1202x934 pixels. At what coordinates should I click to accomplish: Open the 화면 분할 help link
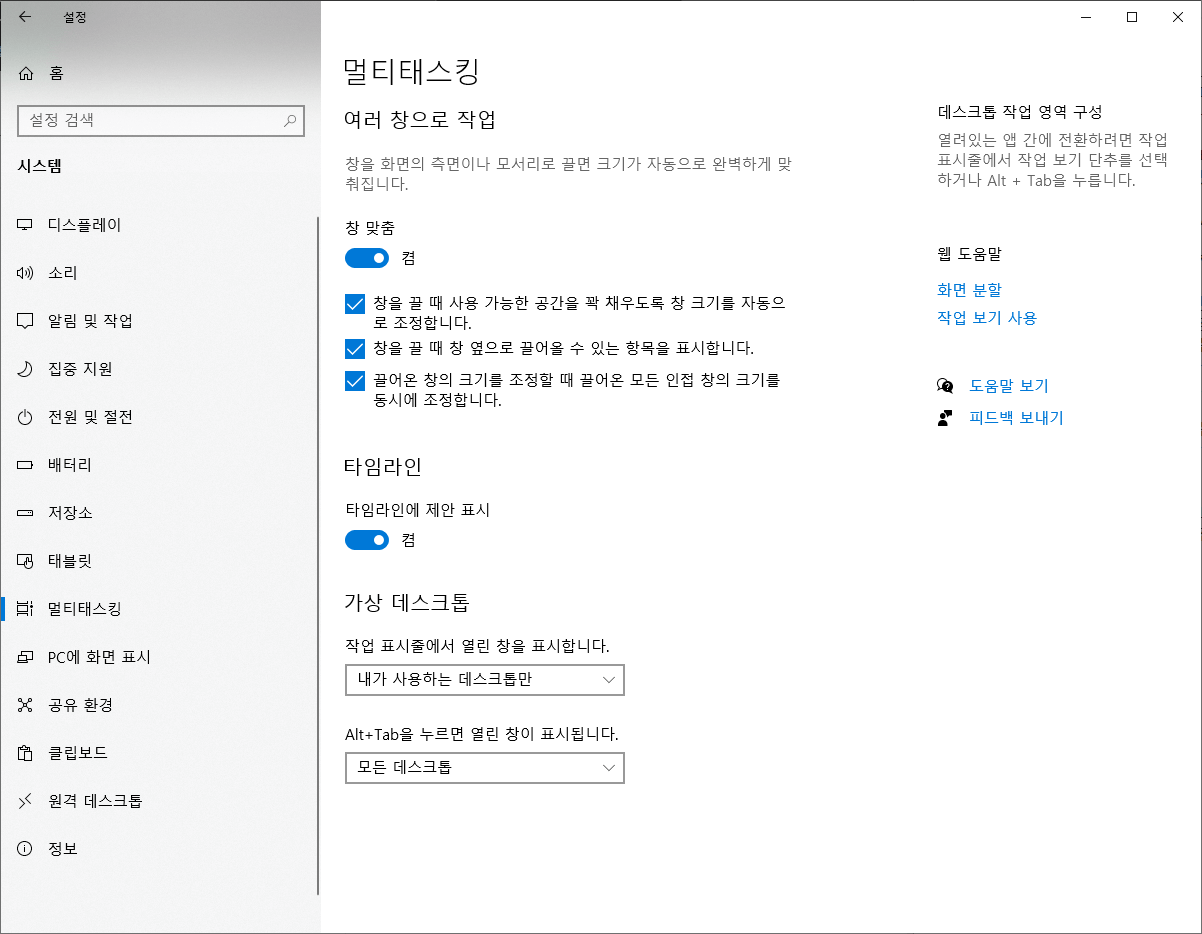tap(969, 290)
